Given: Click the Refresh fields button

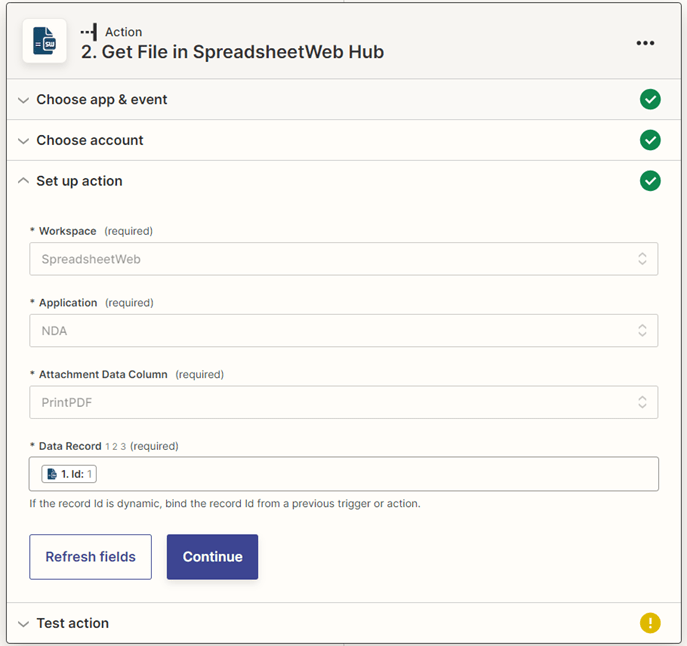Looking at the screenshot, I should tap(91, 557).
